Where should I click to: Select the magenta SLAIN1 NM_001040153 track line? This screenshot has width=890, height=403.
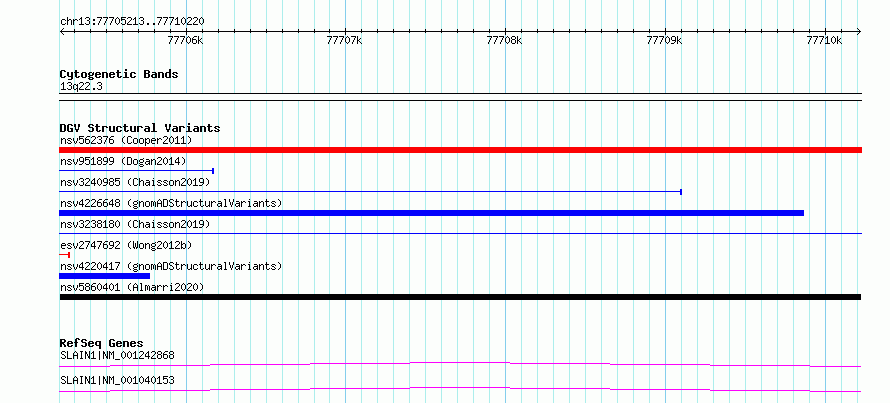tap(460, 389)
